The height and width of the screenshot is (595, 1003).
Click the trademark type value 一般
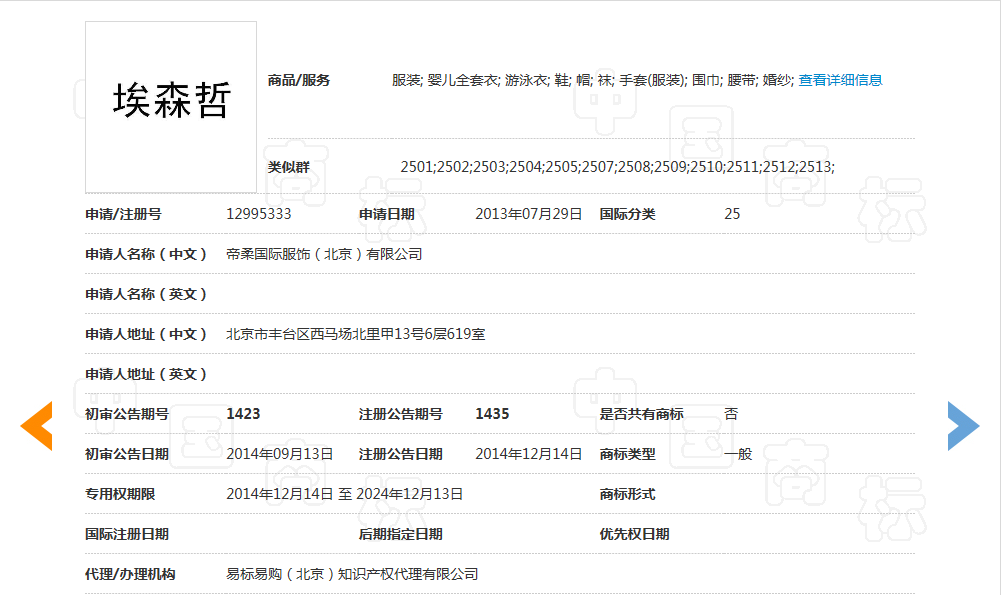738,454
